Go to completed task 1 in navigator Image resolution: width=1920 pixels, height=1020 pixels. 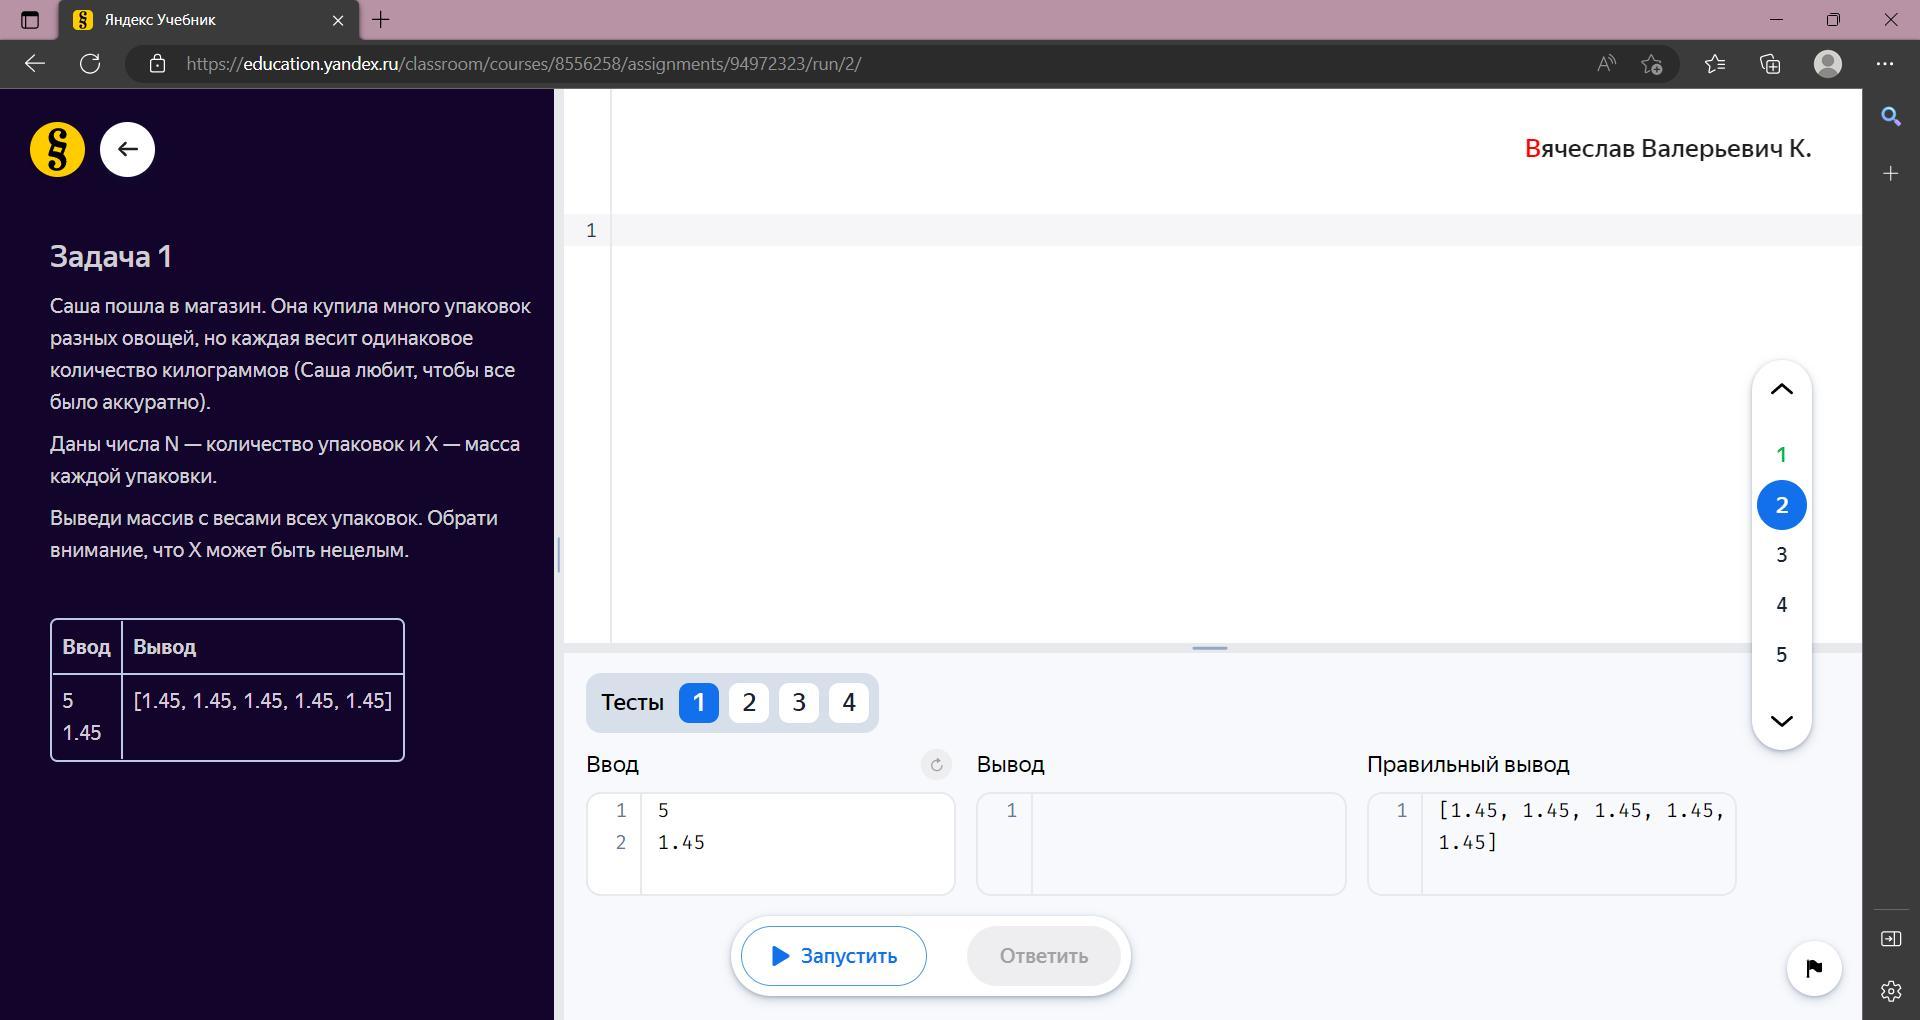click(1781, 455)
